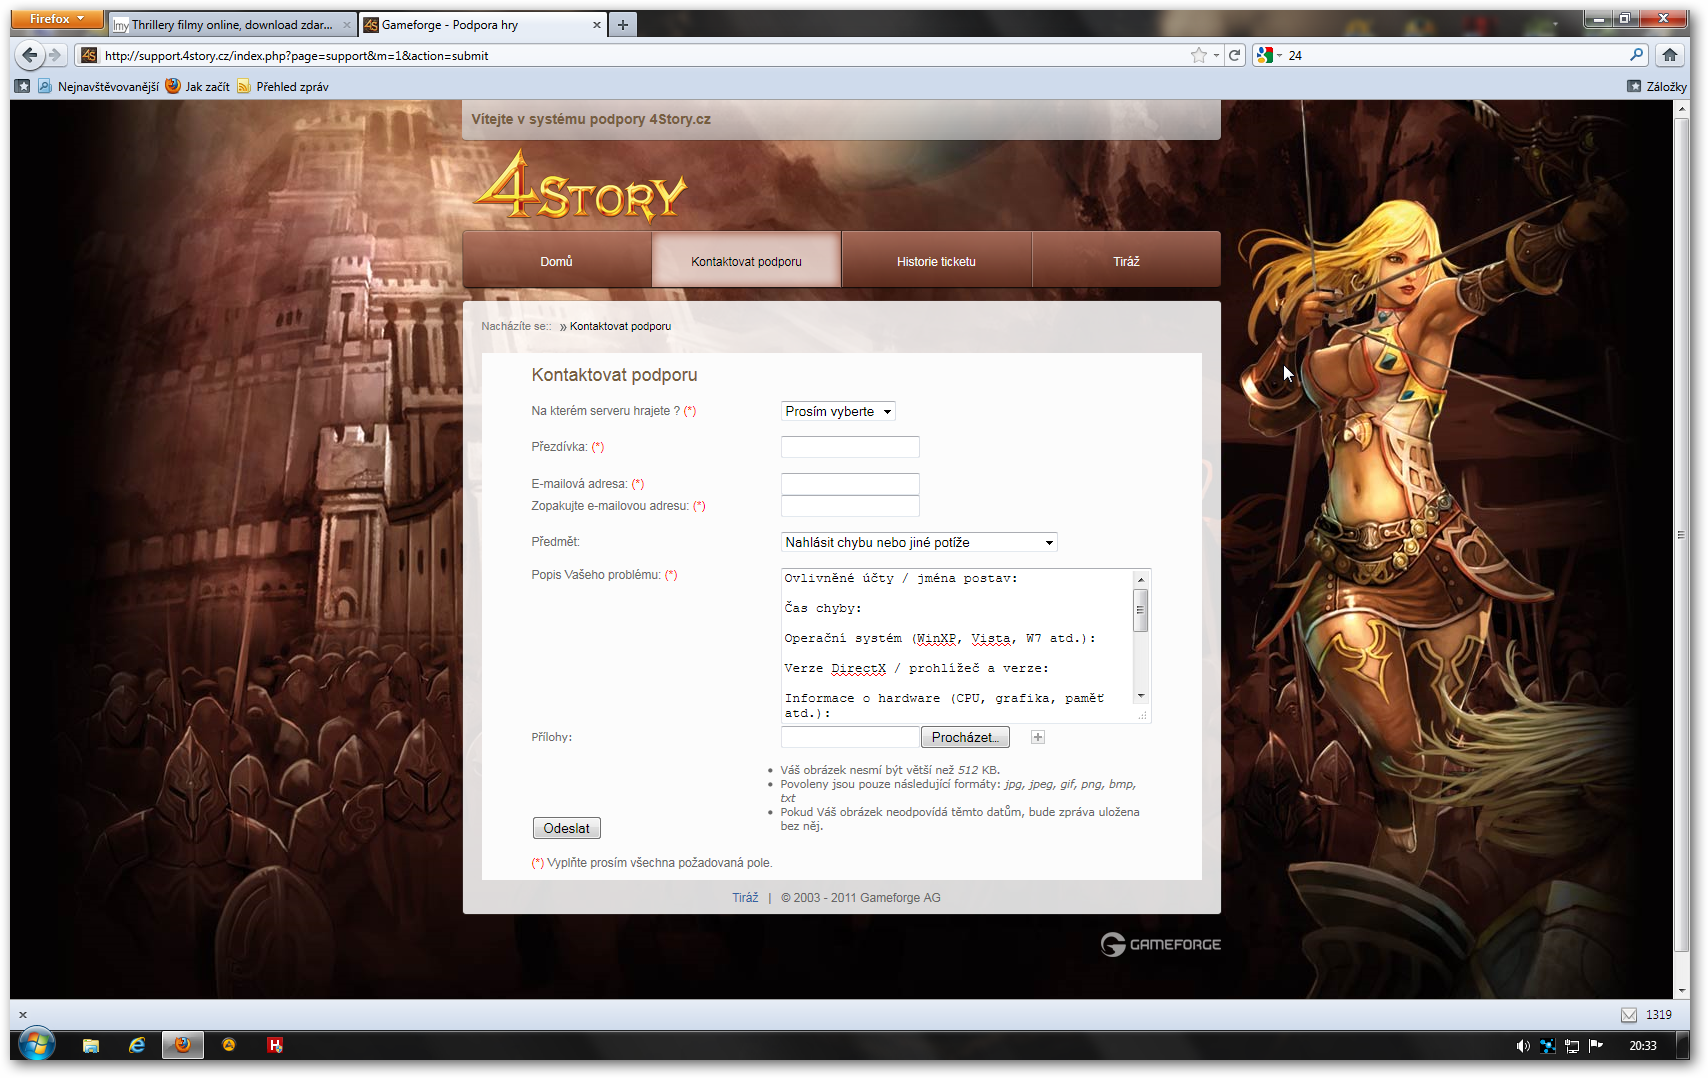Open new tab with plus button

click(623, 25)
